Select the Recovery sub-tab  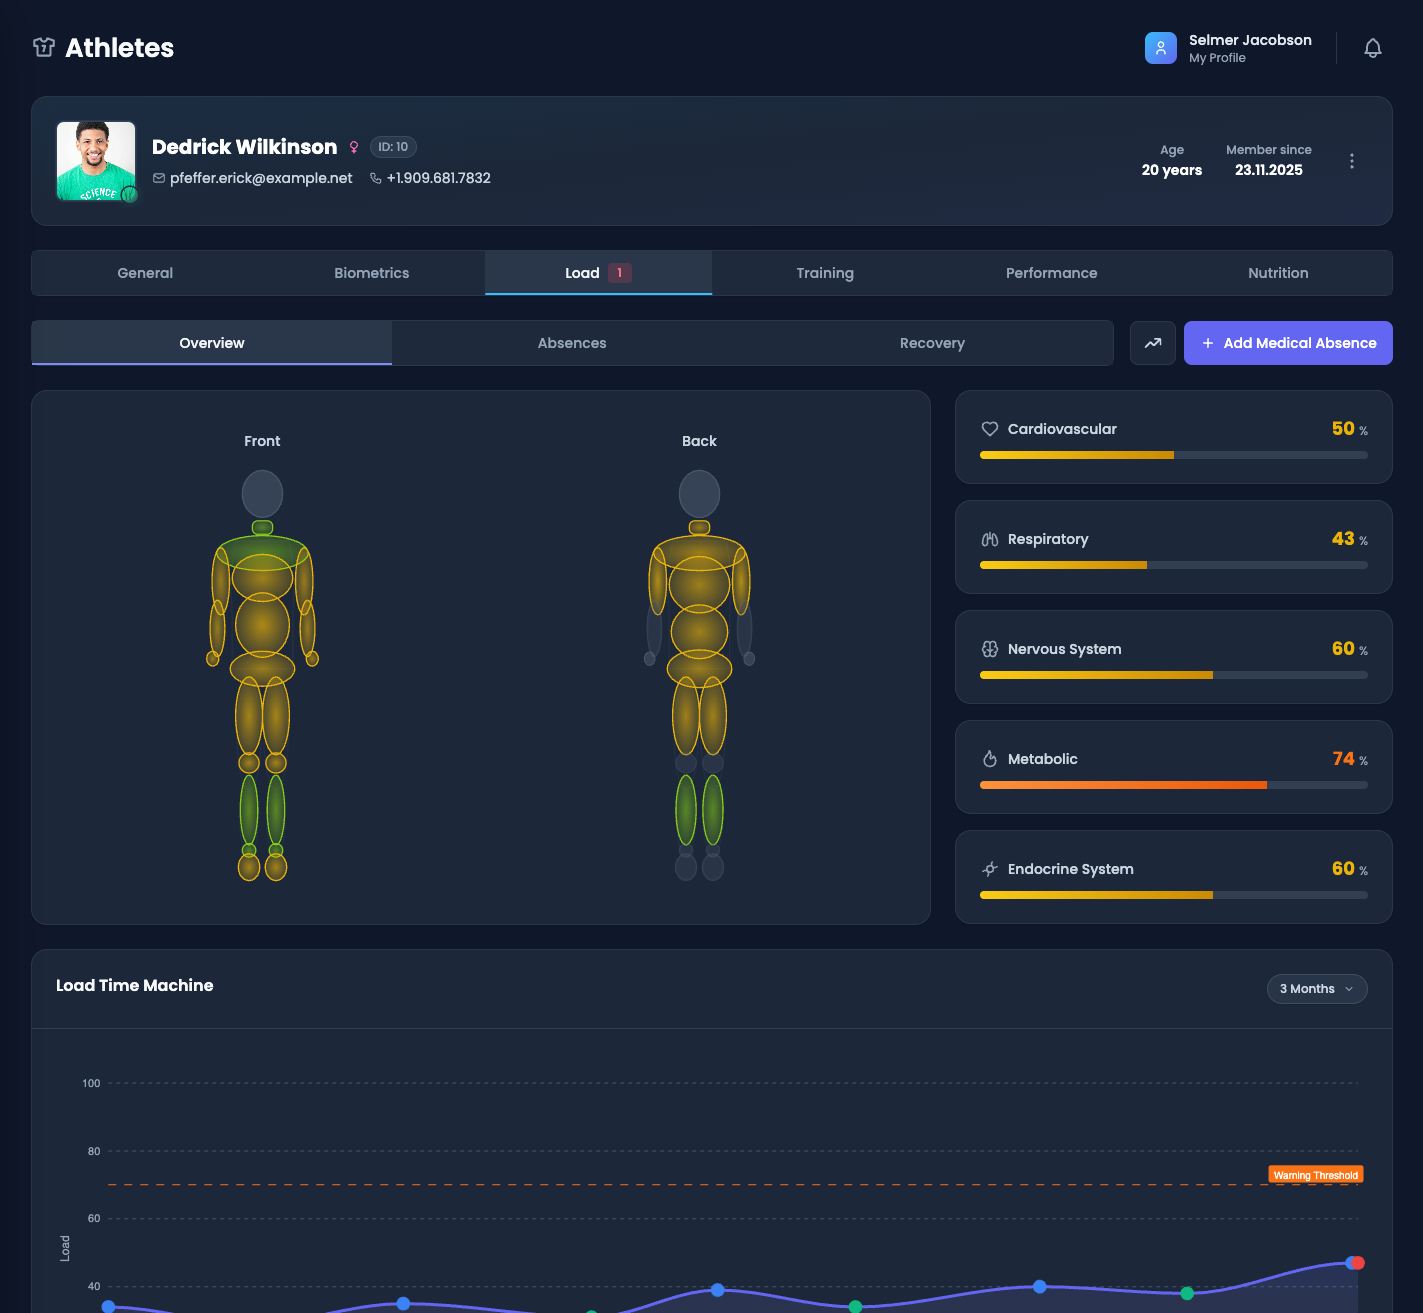[x=931, y=343]
